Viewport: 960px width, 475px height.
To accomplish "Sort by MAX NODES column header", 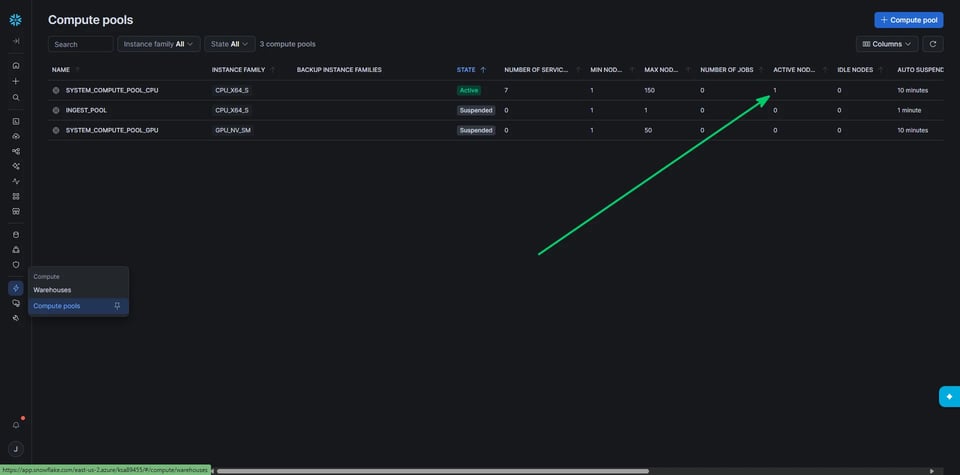I will point(659,70).
